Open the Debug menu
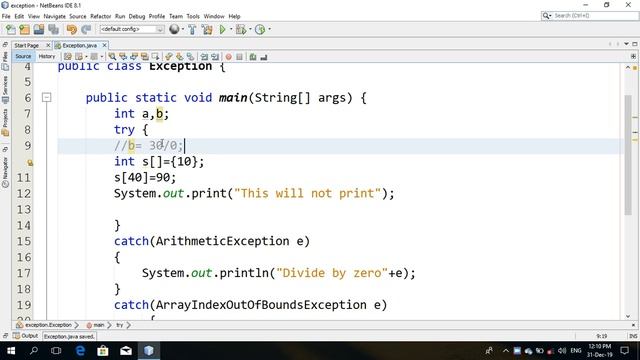This screenshot has height=360, width=640. coord(137,16)
